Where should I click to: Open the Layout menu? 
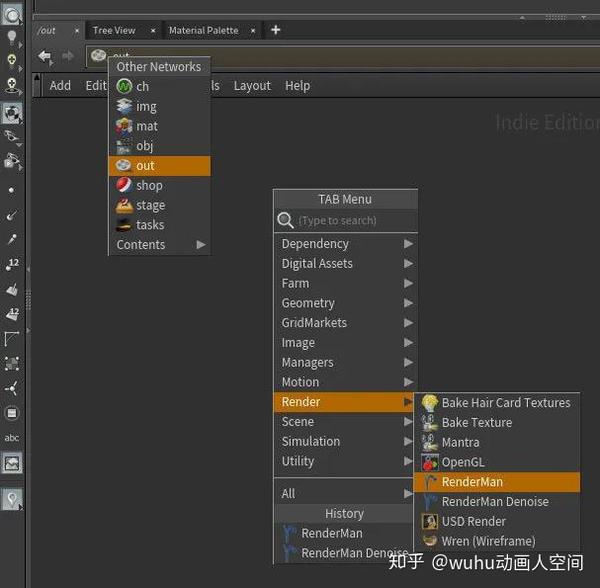pyautogui.click(x=252, y=86)
